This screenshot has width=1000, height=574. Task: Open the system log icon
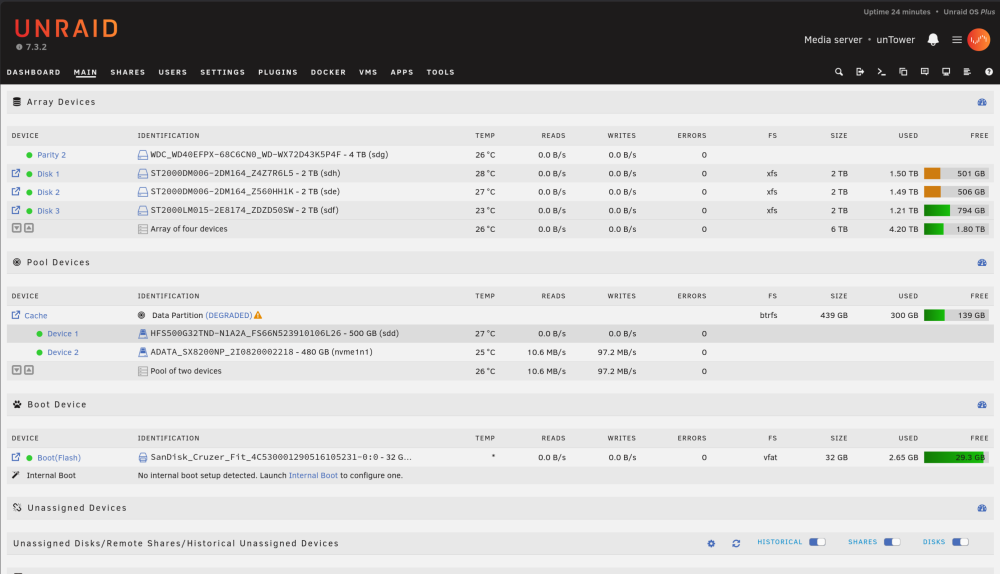click(967, 72)
